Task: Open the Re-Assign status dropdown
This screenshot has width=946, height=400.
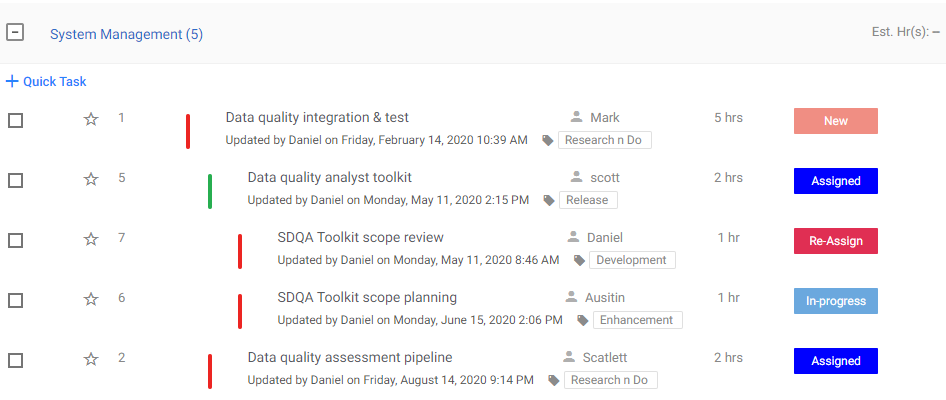Action: [835, 241]
